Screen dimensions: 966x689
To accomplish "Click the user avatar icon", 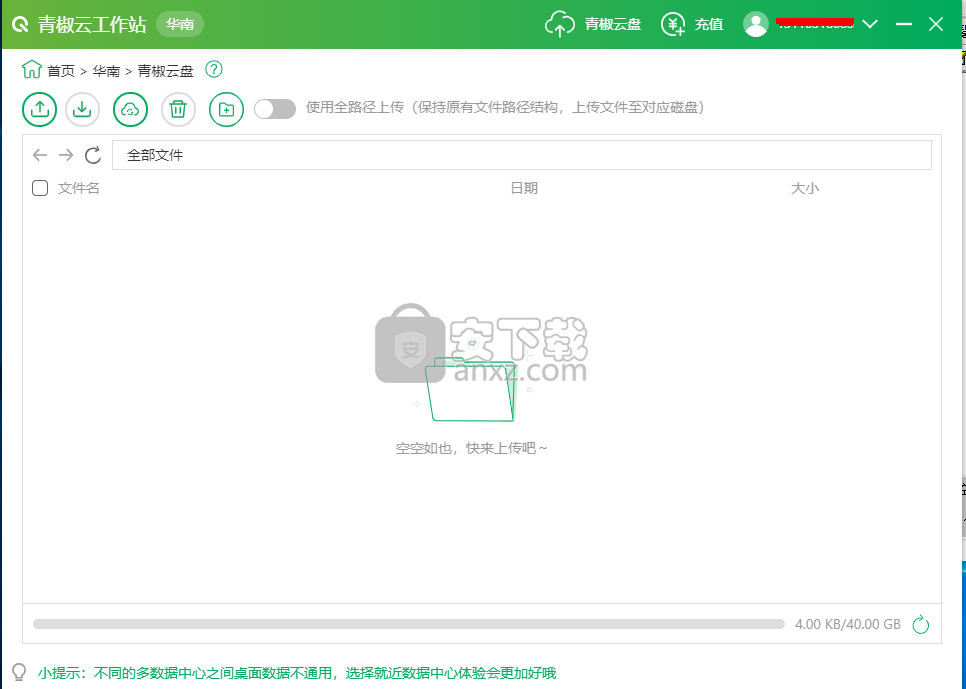I will pyautogui.click(x=756, y=24).
